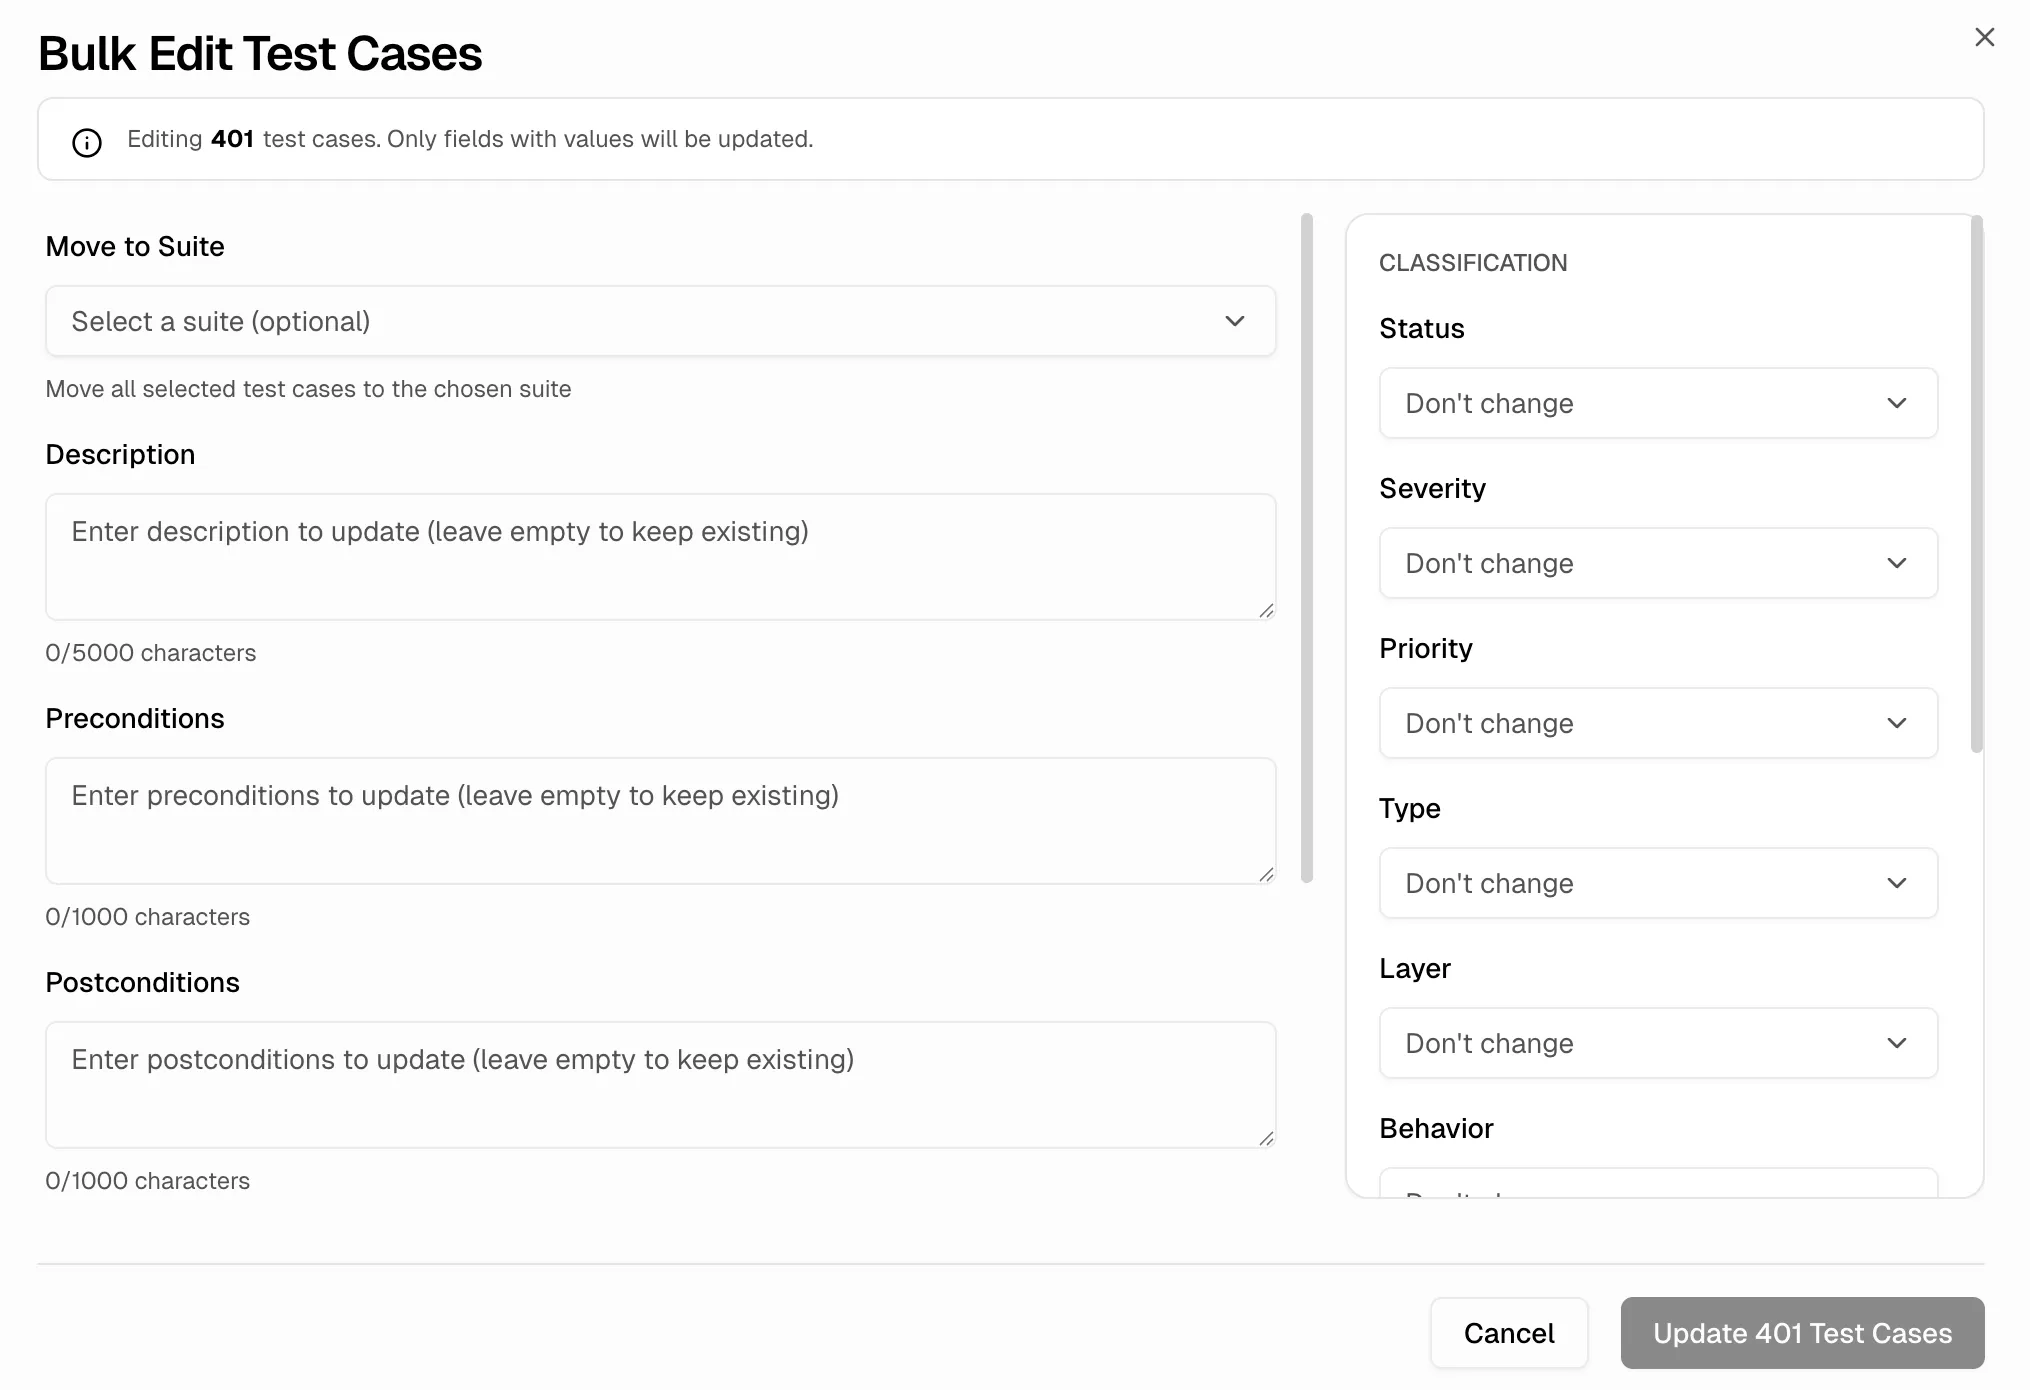Open the Status Don't change dropdown

click(1658, 403)
